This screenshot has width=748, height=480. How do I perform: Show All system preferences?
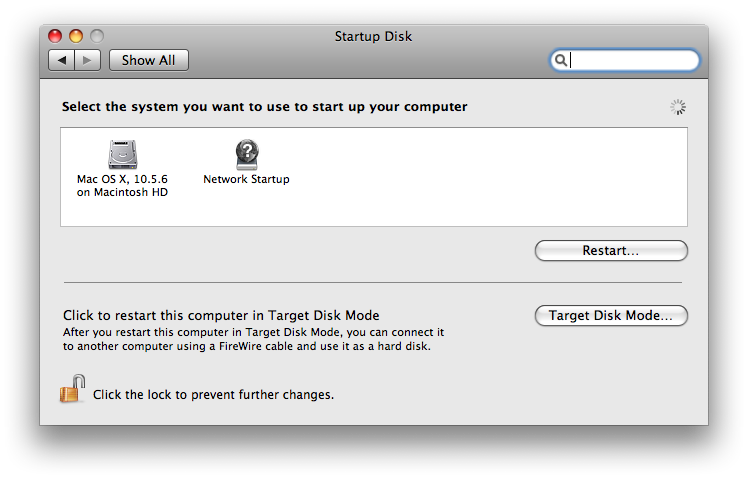(148, 60)
